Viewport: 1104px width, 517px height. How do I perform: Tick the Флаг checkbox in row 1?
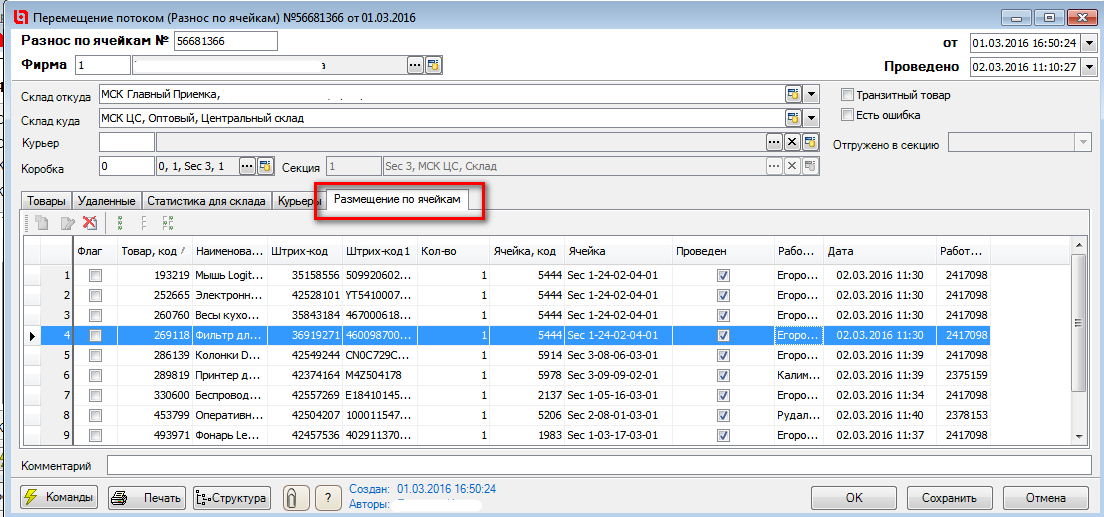96,276
